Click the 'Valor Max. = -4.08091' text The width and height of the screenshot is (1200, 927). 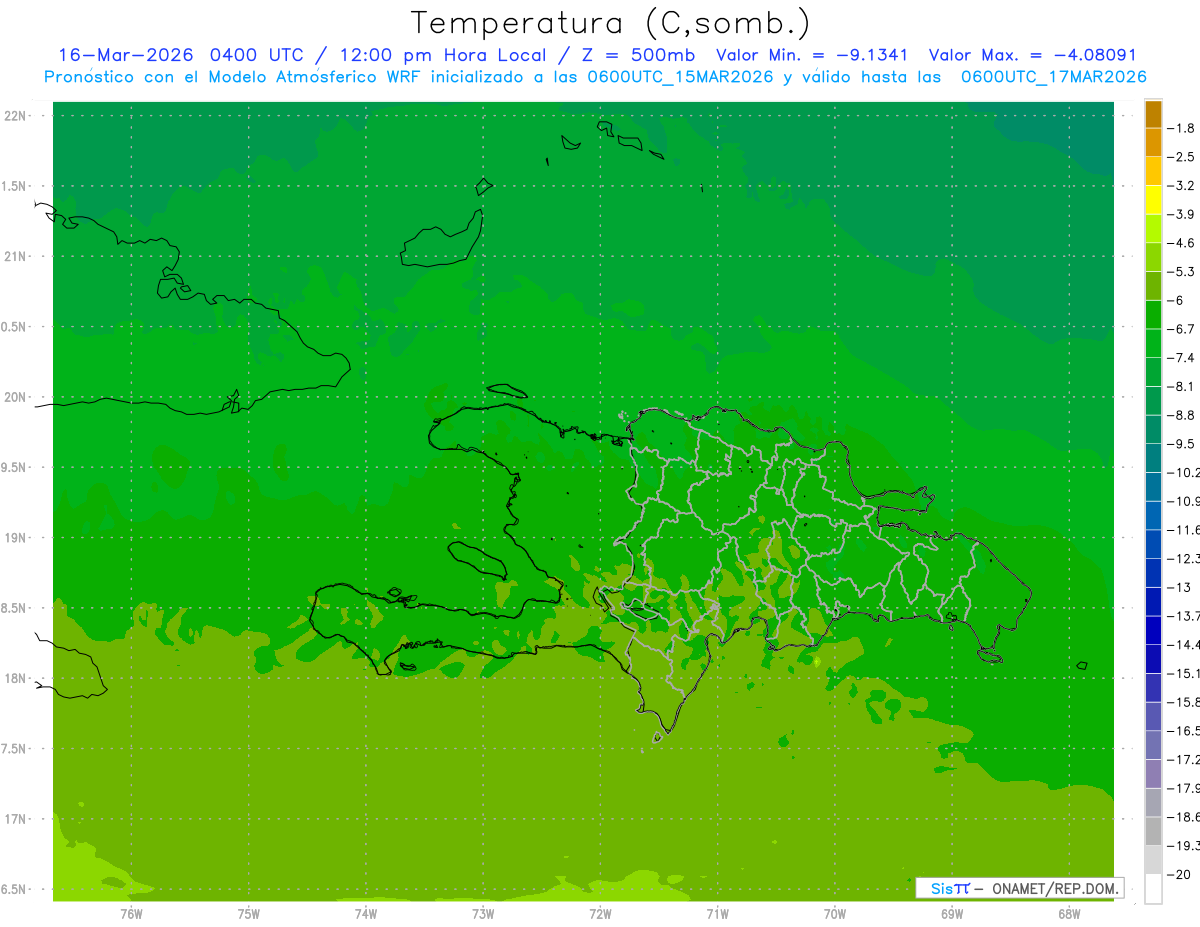[1032, 55]
